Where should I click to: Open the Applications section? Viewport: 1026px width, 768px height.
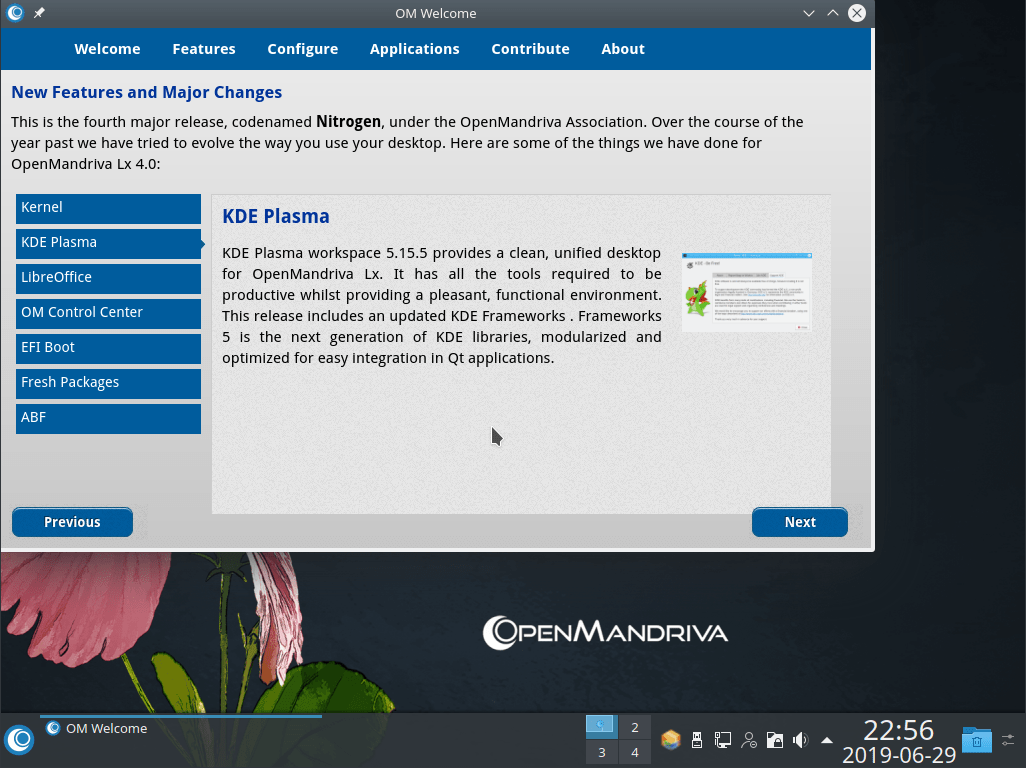click(x=414, y=48)
